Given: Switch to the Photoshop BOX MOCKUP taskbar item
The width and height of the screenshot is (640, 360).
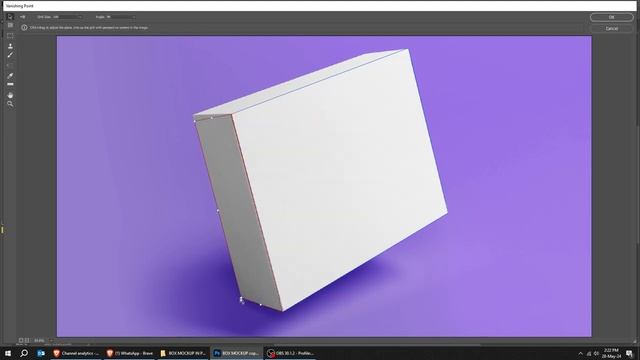Looking at the screenshot, I should [x=237, y=353].
